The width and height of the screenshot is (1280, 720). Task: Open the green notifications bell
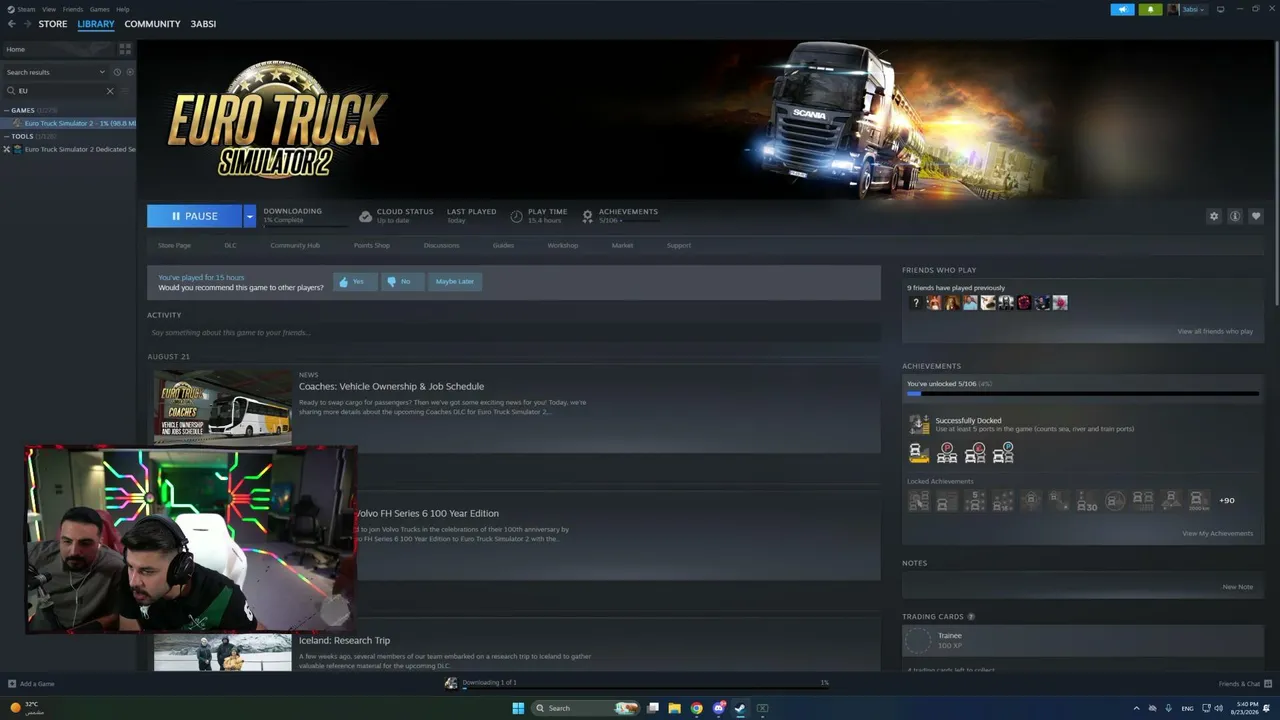tap(1150, 9)
